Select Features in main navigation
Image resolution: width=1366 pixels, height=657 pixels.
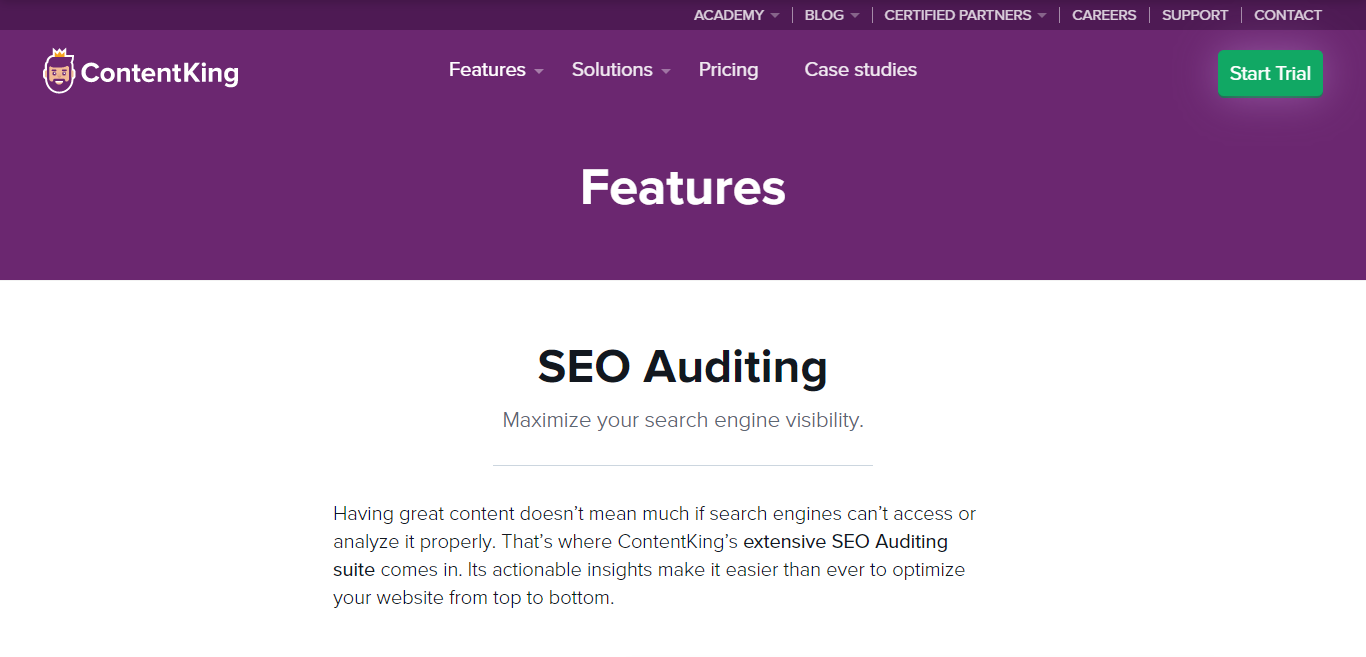487,70
